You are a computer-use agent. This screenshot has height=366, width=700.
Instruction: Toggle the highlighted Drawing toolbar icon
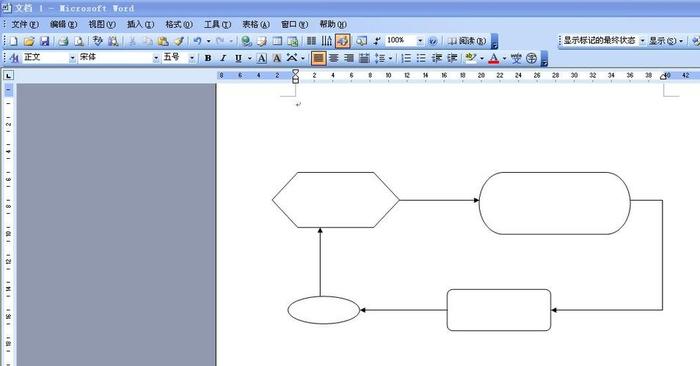pyautogui.click(x=342, y=41)
